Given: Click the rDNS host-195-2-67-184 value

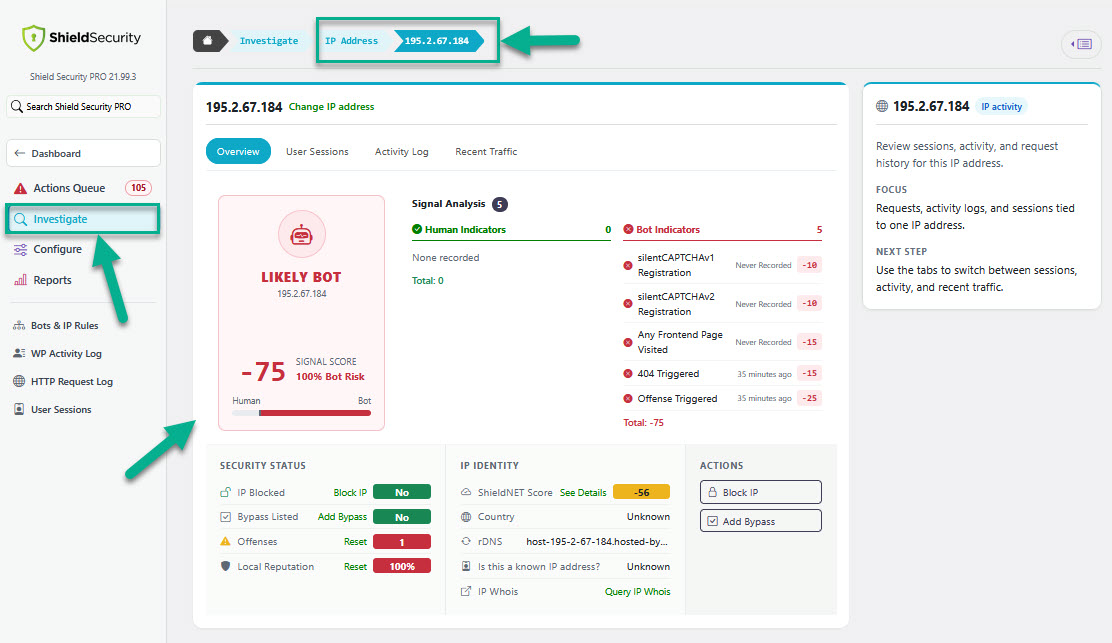Looking at the screenshot, I should (596, 542).
